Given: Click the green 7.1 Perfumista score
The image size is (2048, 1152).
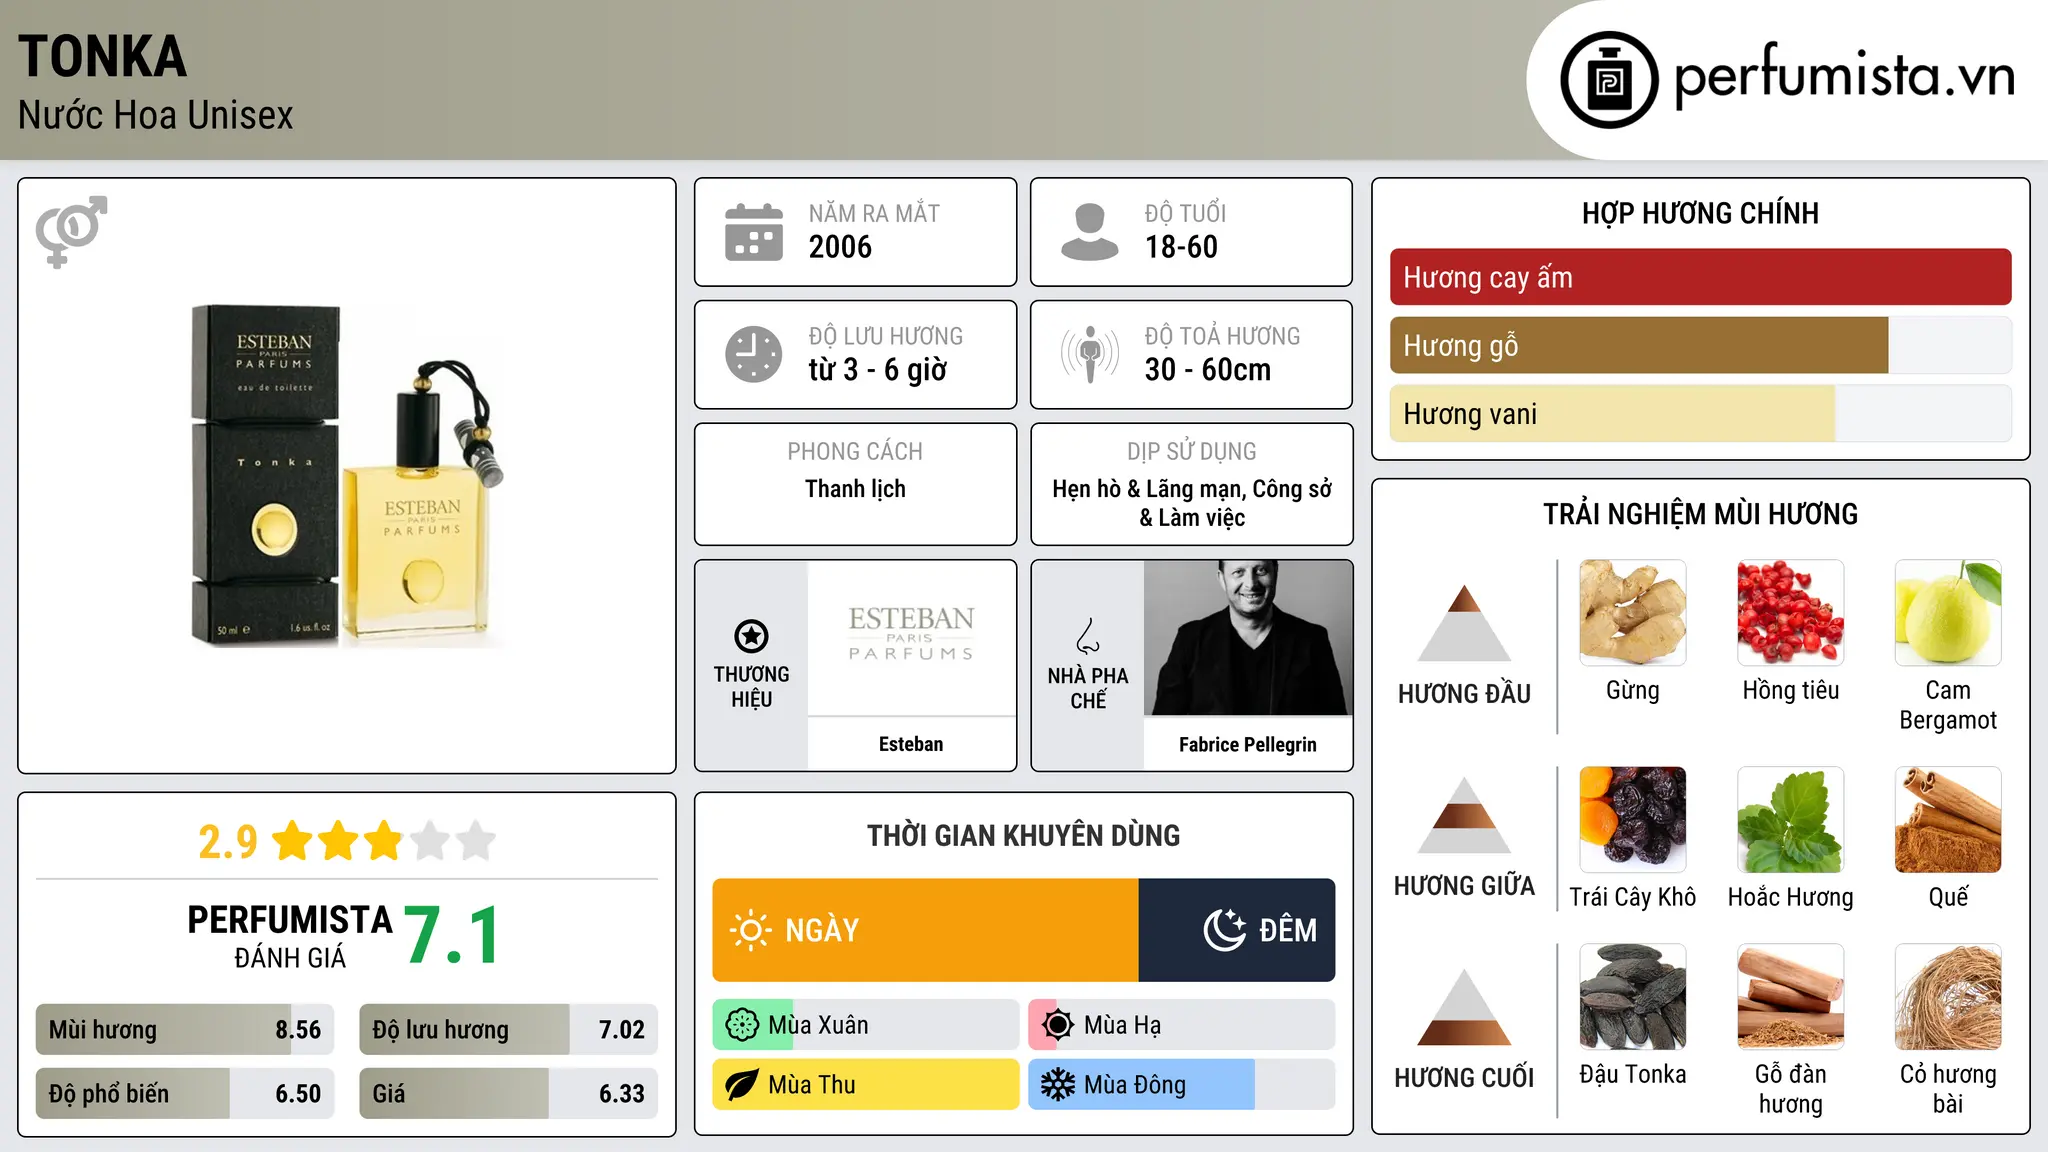Looking at the screenshot, I should click(452, 935).
